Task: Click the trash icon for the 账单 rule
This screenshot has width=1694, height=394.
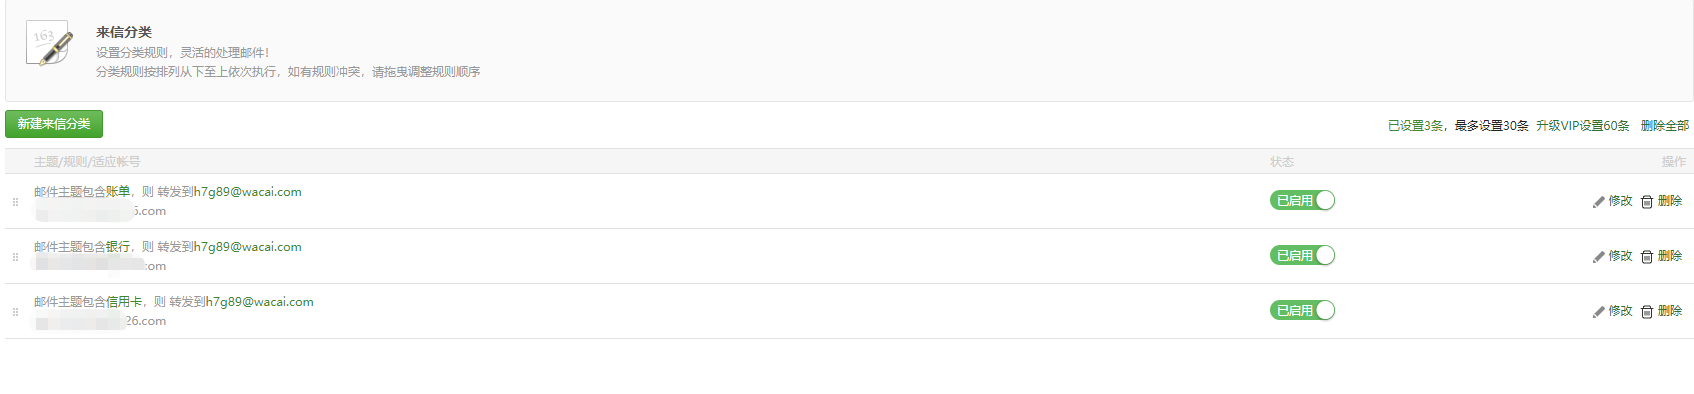Action: click(1647, 201)
